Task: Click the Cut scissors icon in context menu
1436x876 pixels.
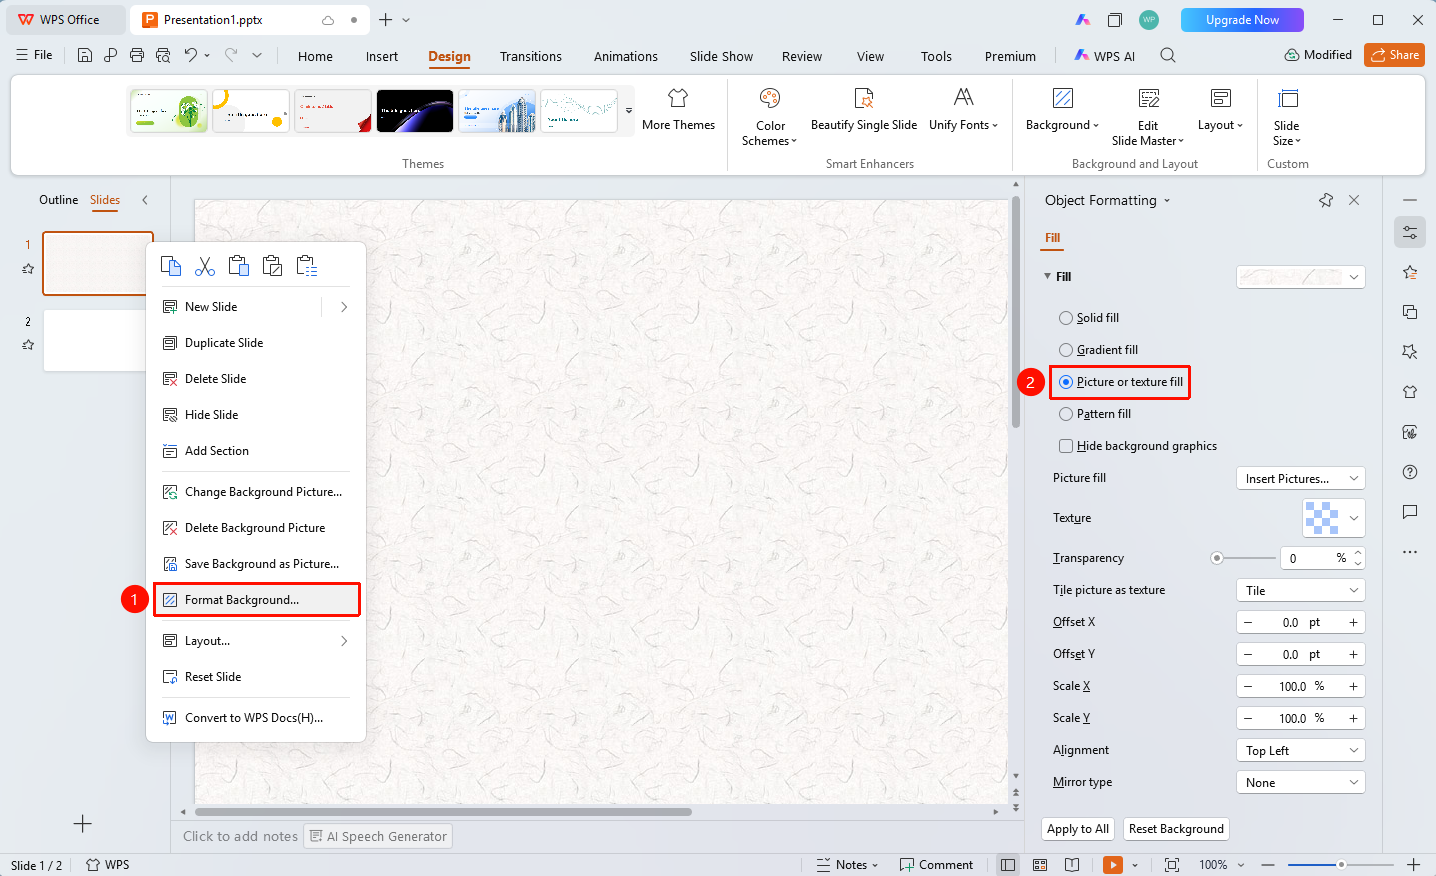Action: click(205, 266)
